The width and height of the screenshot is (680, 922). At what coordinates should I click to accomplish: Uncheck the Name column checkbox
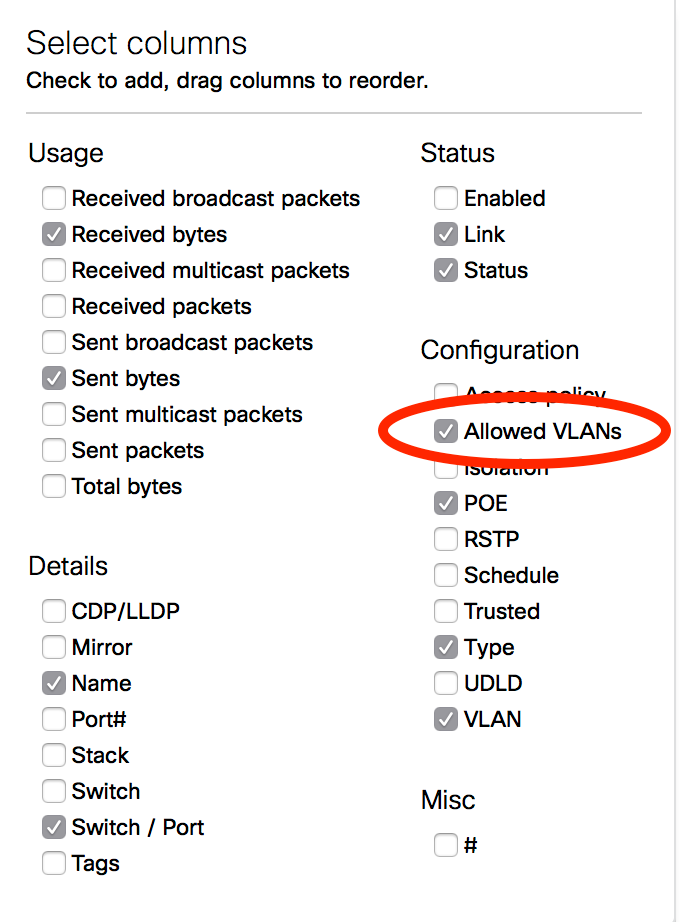(x=54, y=683)
